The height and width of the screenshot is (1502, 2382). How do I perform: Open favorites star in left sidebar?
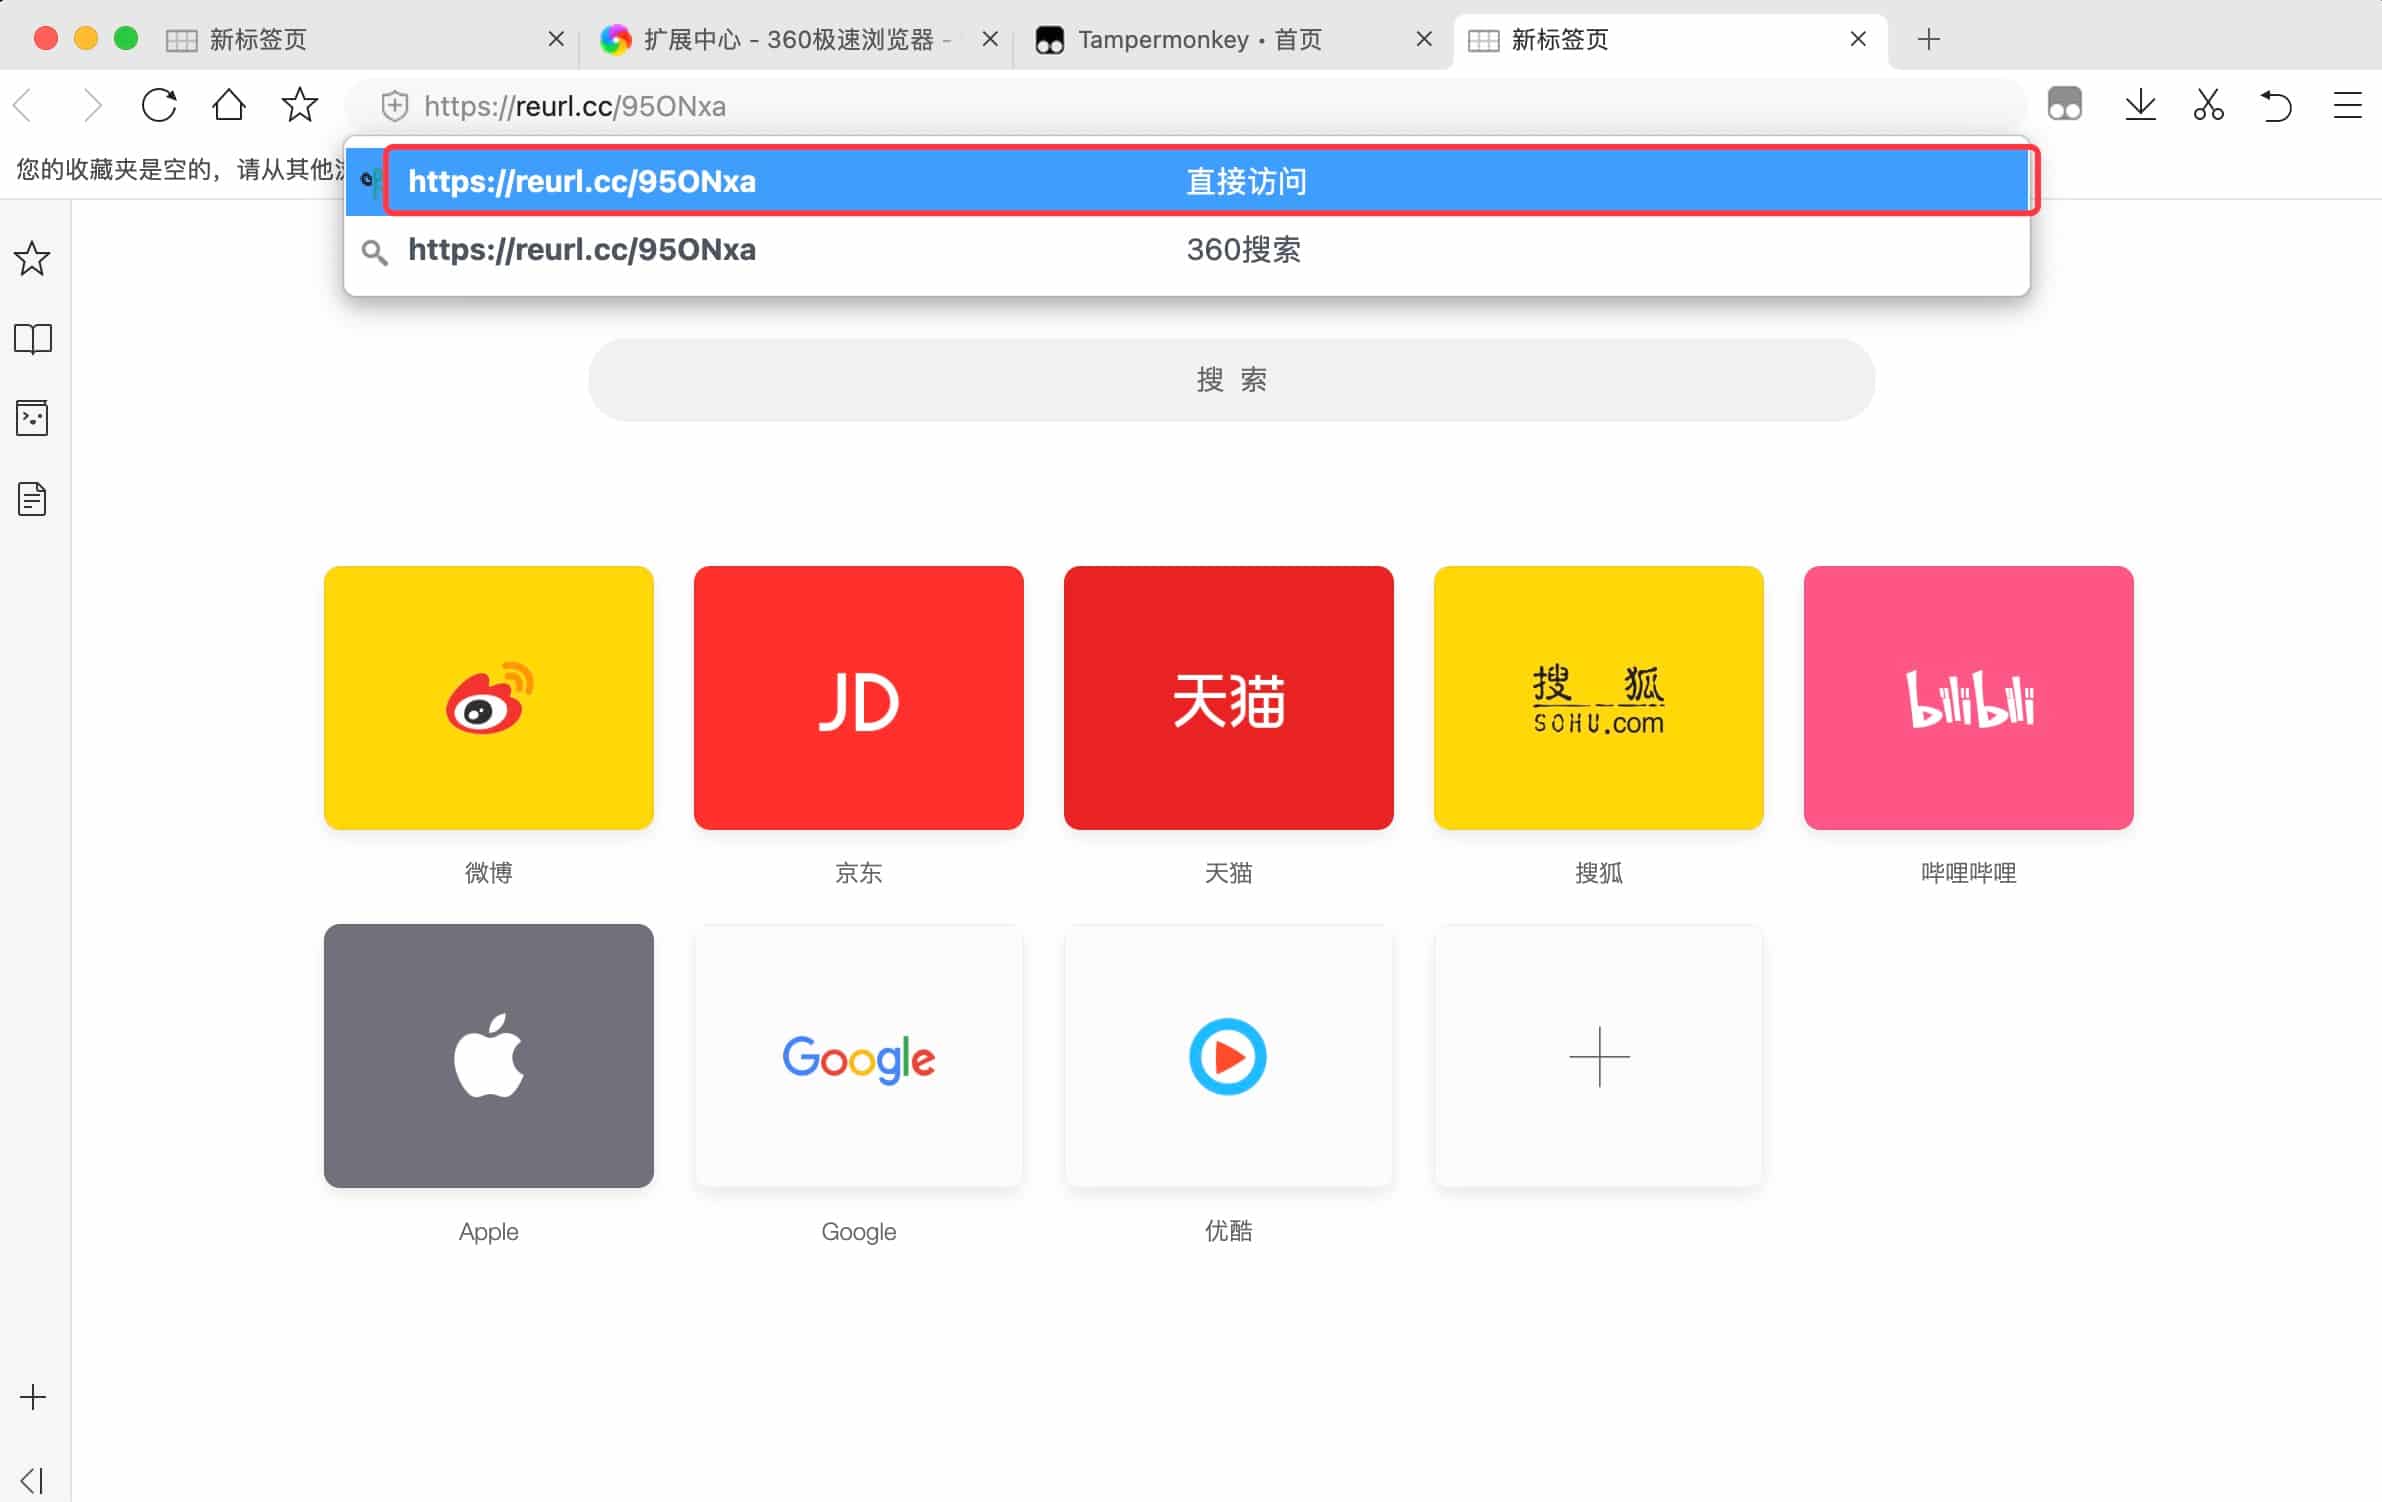click(x=32, y=259)
